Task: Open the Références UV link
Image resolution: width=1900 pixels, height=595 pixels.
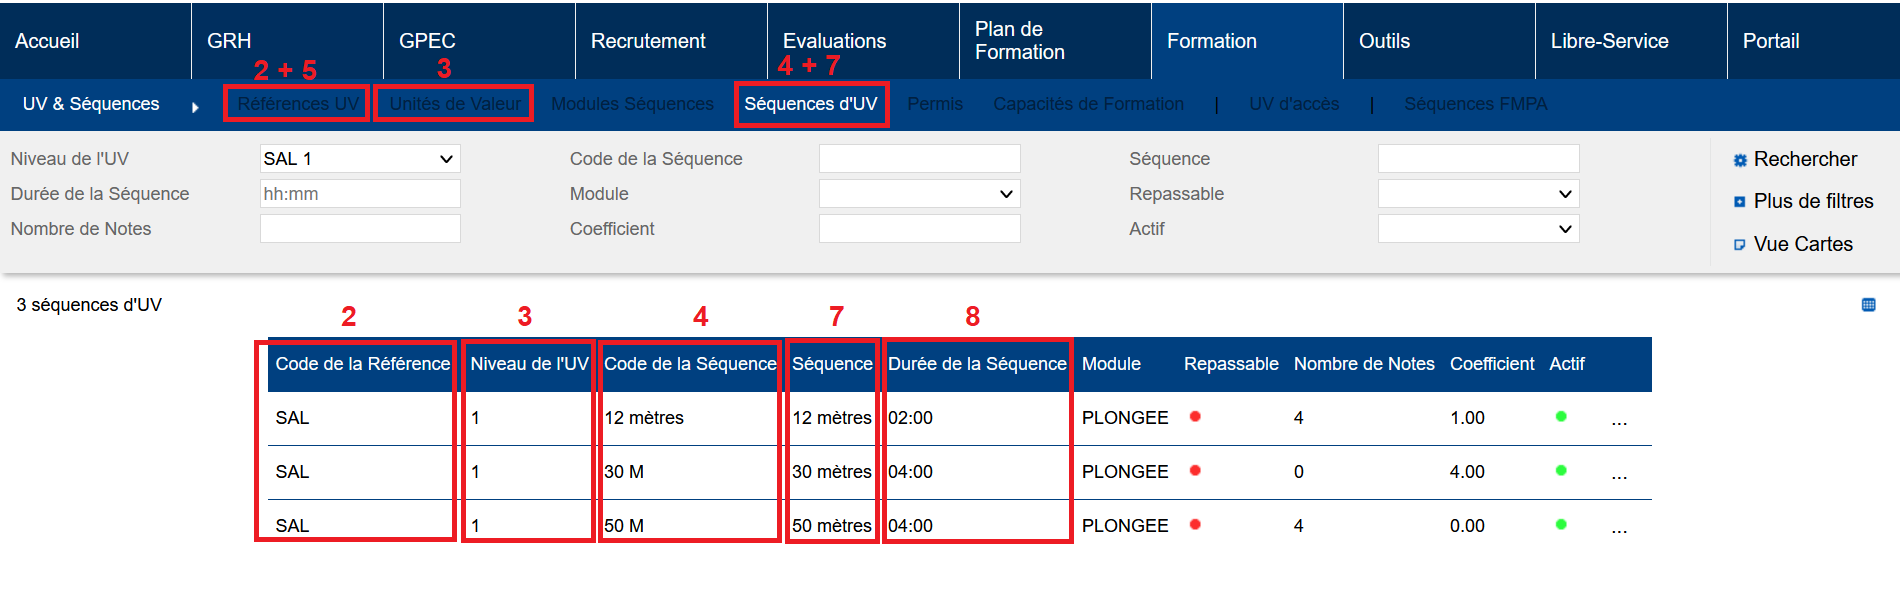Action: 298,104
